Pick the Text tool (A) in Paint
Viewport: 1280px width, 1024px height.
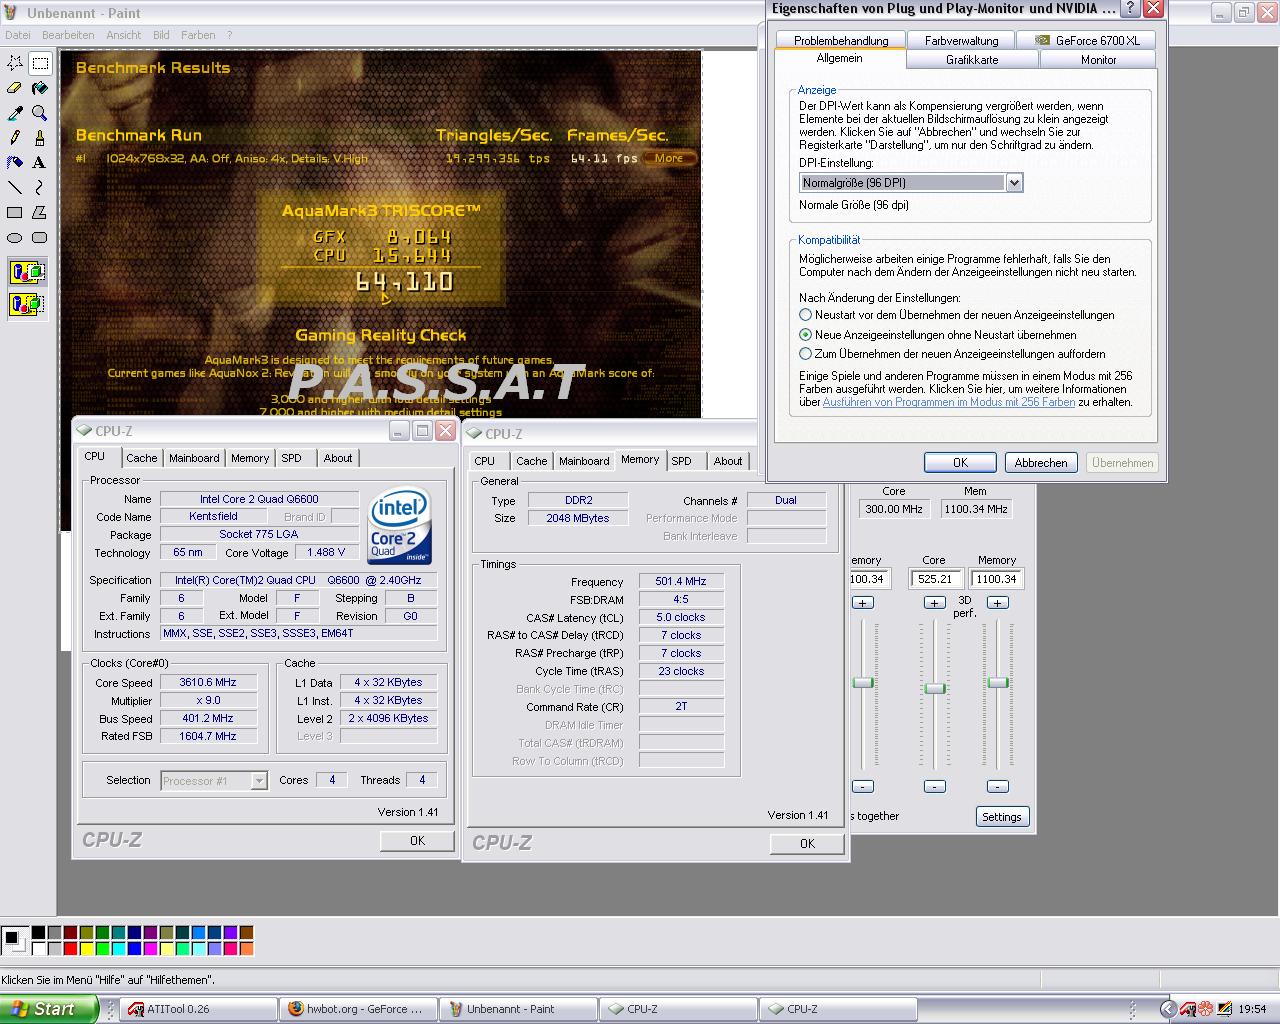pyautogui.click(x=40, y=162)
